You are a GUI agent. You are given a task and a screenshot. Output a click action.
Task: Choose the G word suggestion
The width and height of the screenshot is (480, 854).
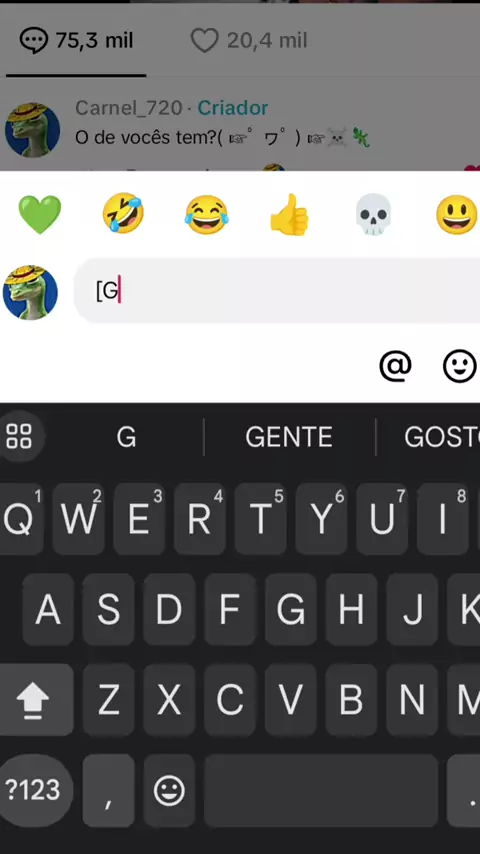tap(126, 437)
